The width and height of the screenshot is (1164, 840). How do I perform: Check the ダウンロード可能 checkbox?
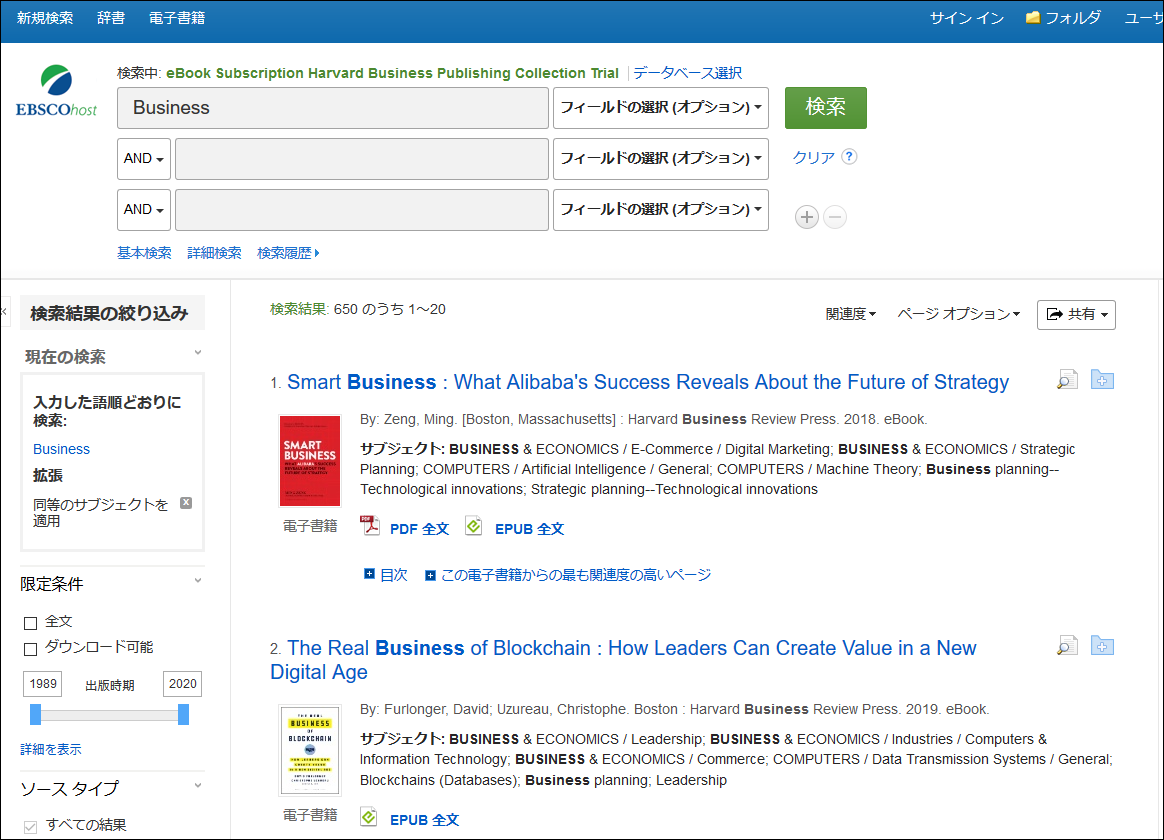30,649
